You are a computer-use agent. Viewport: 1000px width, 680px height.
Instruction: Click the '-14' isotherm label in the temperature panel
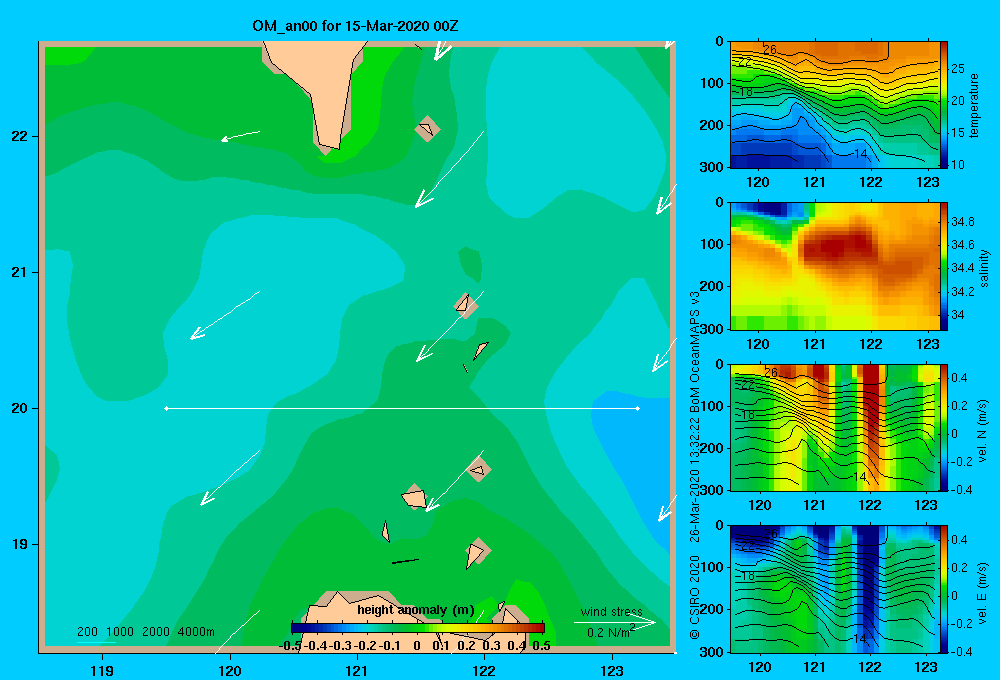(x=858, y=154)
